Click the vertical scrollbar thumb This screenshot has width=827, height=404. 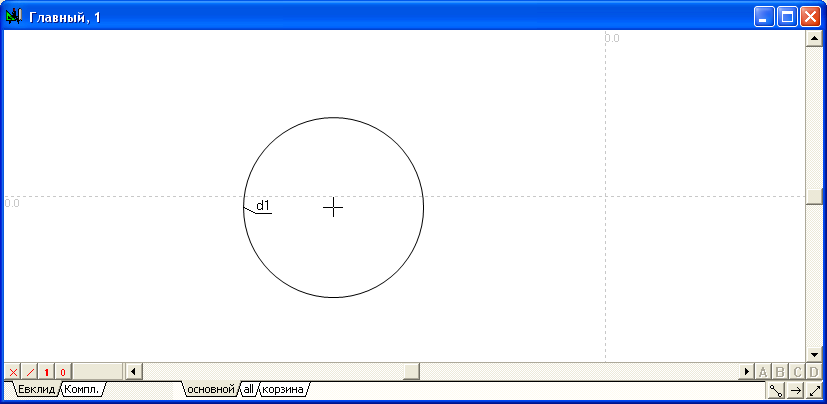pos(814,197)
